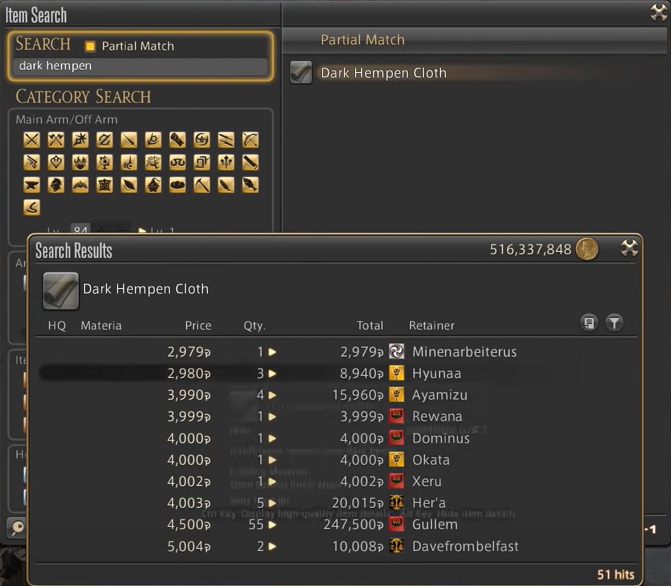Image resolution: width=671 pixels, height=586 pixels.
Task: Select the gauntlet fist weapon category
Action: pos(178,140)
